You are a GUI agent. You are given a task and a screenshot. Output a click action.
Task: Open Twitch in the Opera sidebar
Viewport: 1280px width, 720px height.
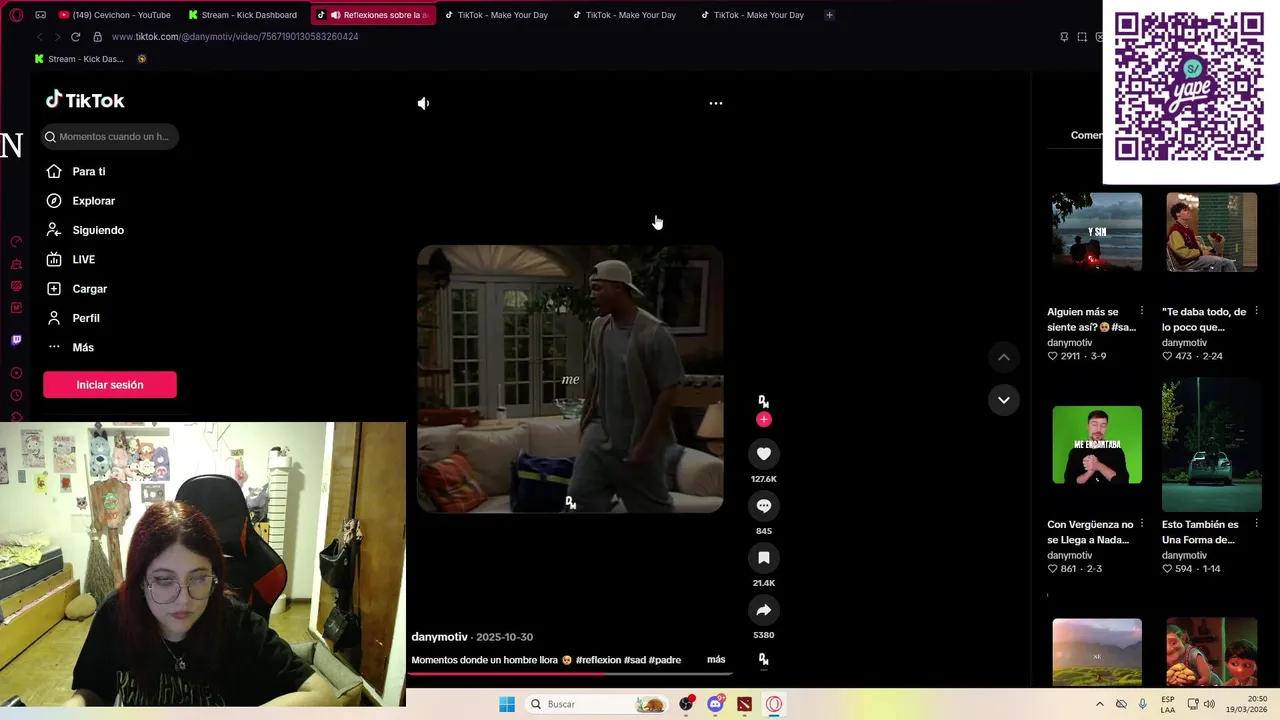coord(16,340)
